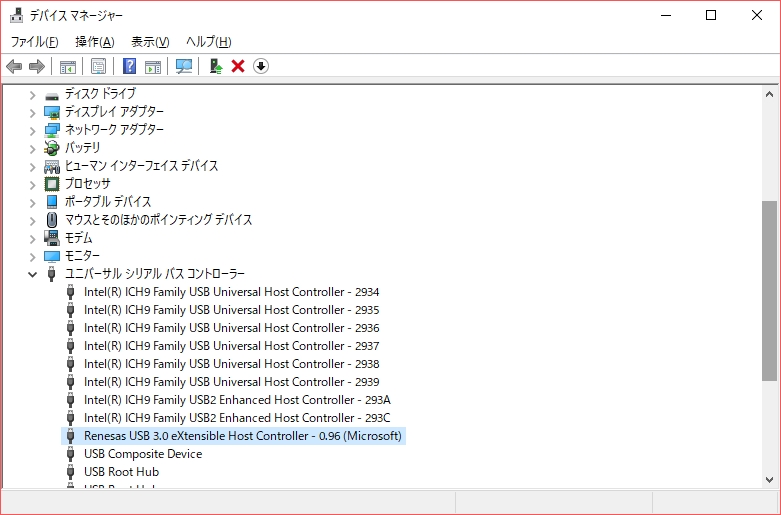Select USB Composite Device label

tap(143, 454)
